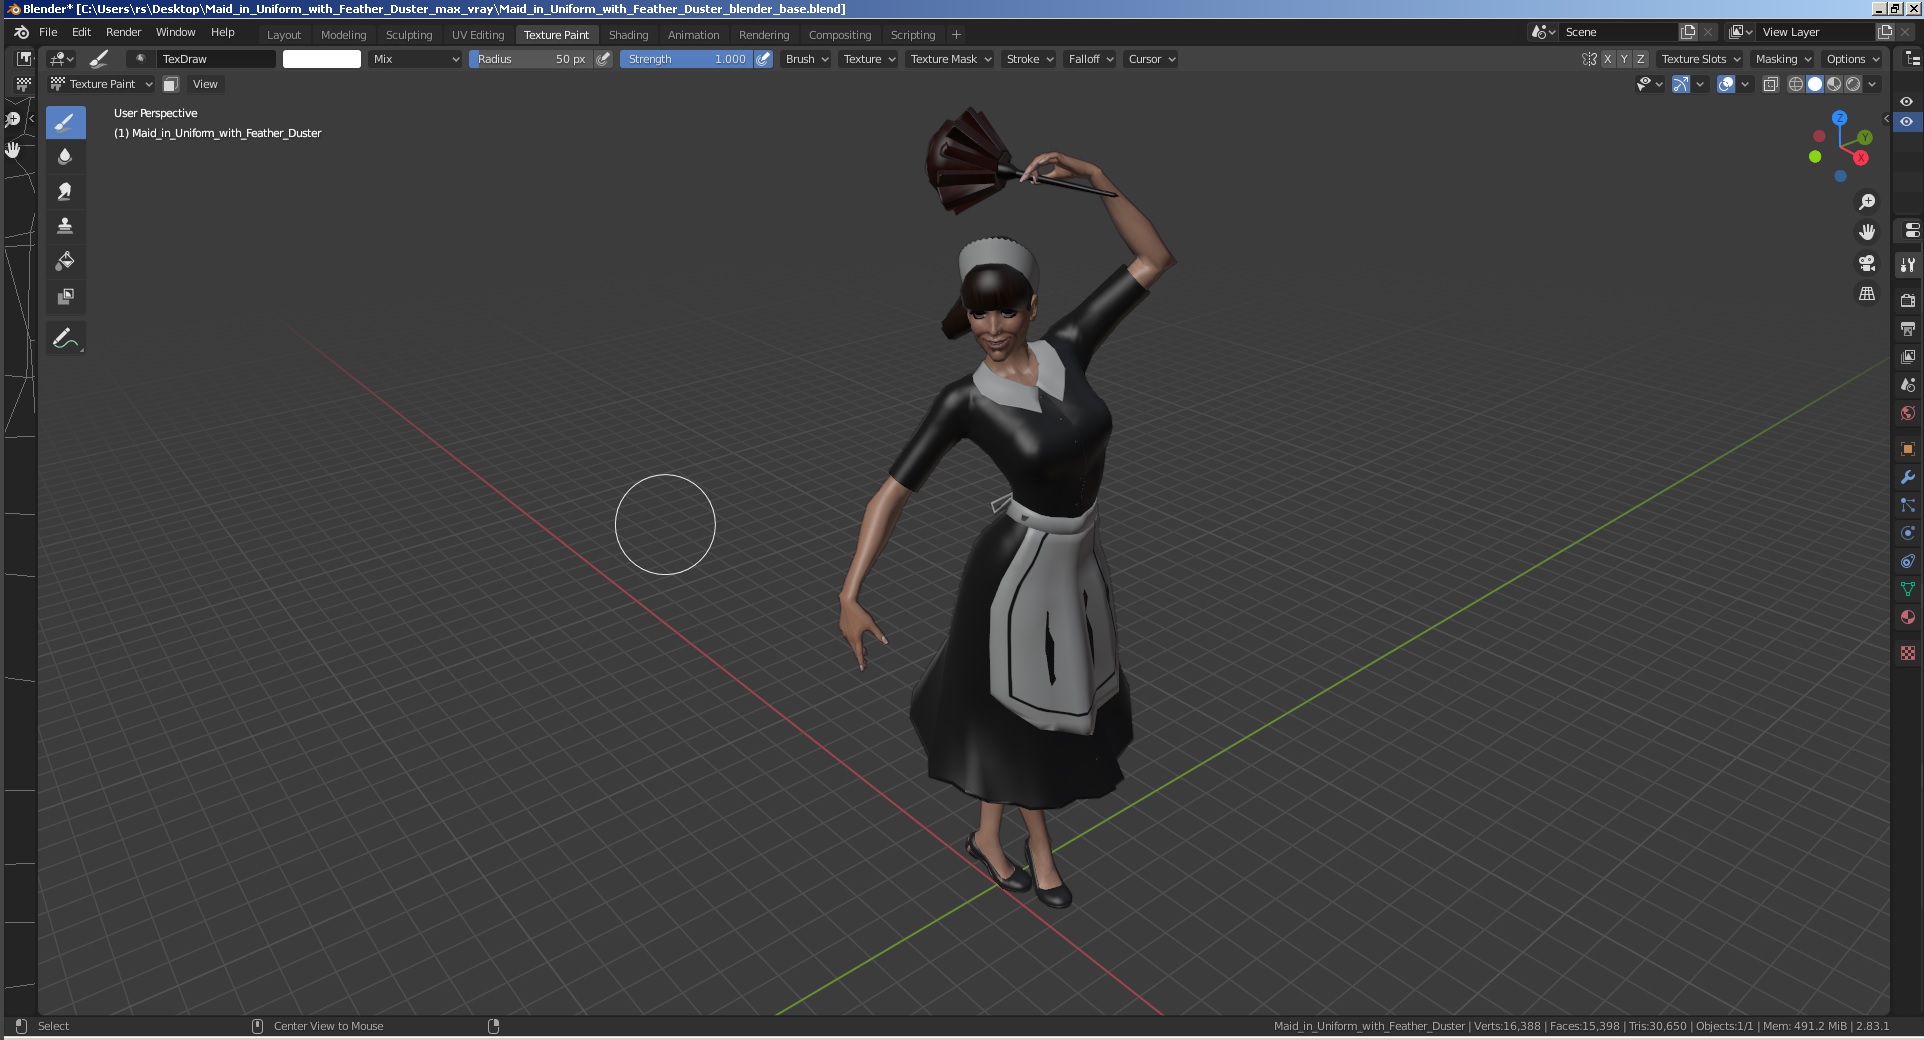Open the Texture Paint mode selector
Viewport: 1924px width, 1040px height.
click(101, 84)
